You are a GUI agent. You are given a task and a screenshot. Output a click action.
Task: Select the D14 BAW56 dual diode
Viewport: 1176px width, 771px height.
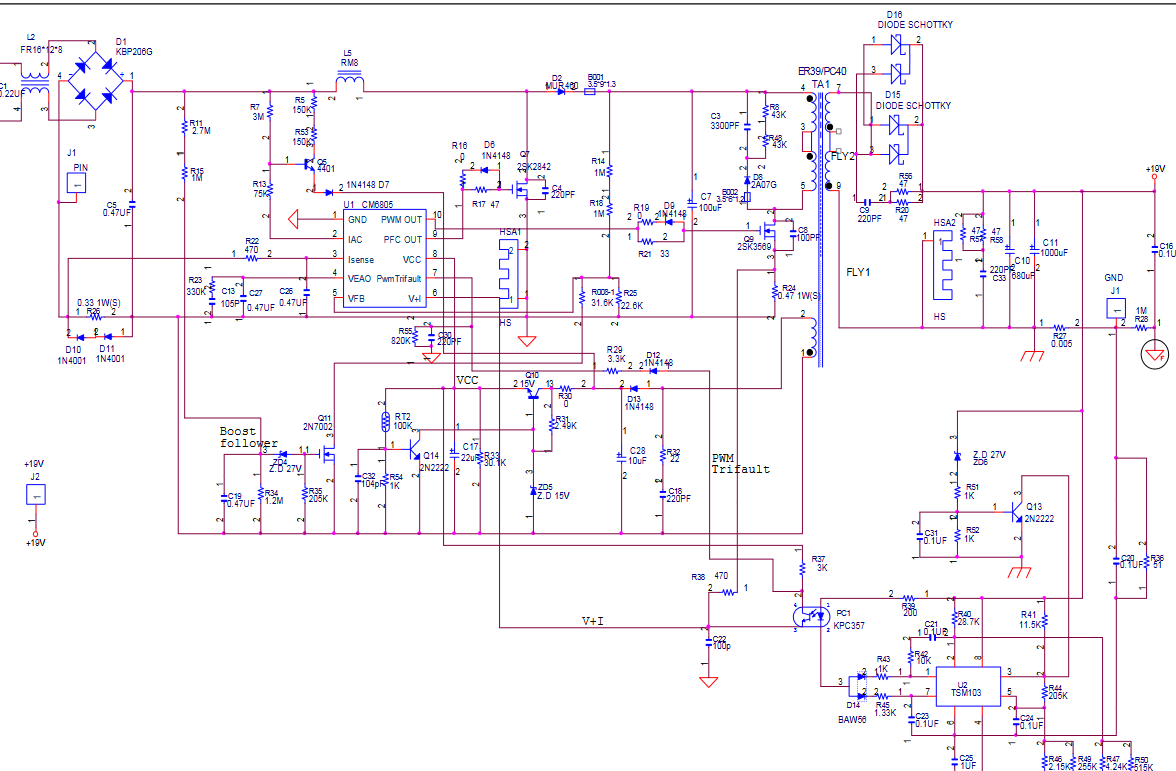(x=860, y=686)
